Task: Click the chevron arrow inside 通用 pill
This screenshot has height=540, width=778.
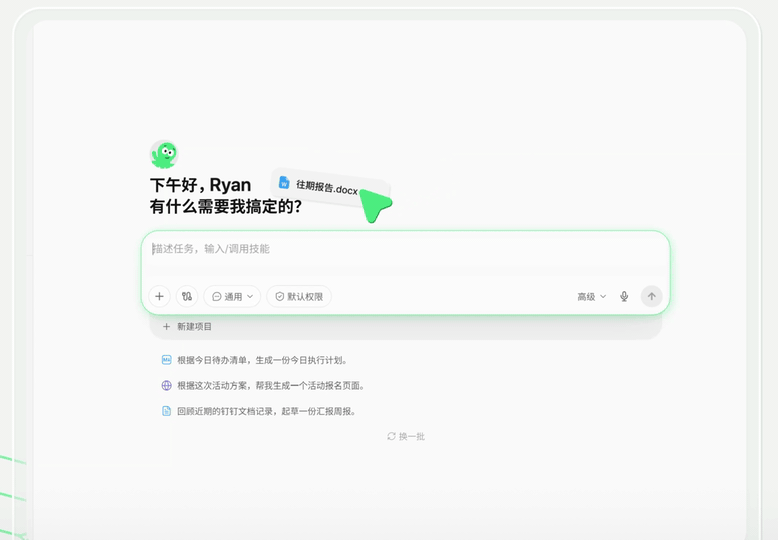Action: pyautogui.click(x=250, y=296)
